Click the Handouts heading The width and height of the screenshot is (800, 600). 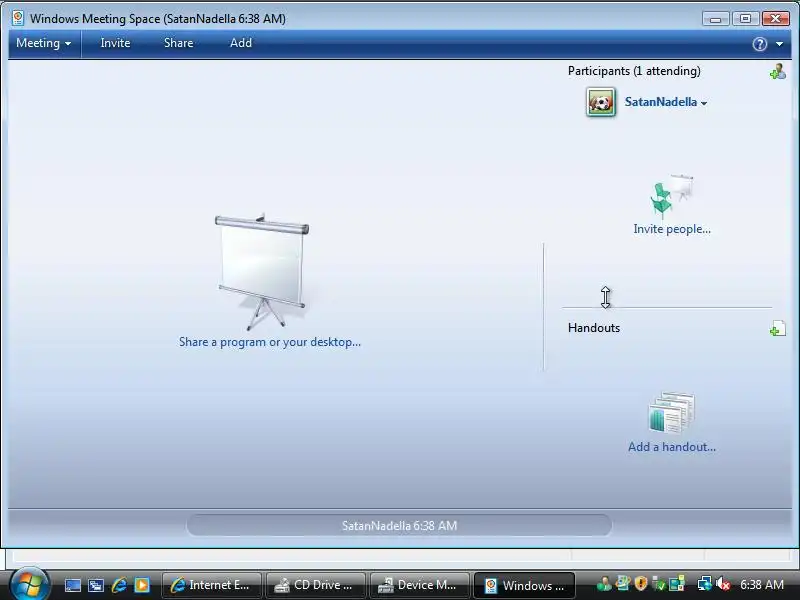[594, 328]
